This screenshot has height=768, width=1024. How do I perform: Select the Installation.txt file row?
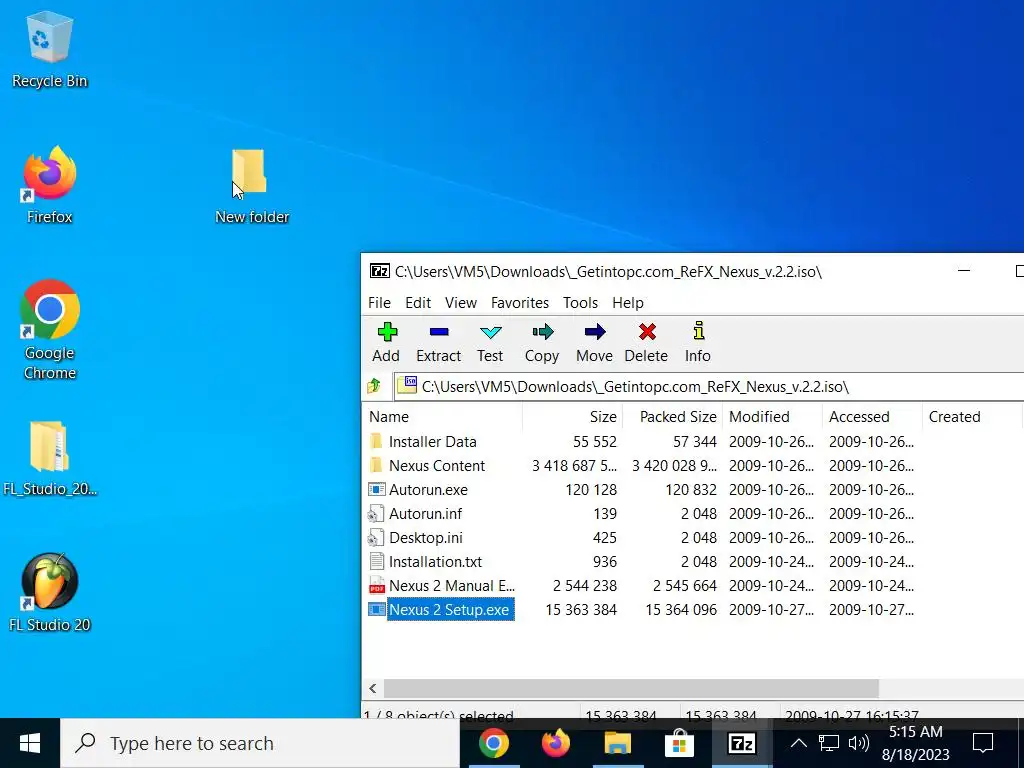point(641,562)
